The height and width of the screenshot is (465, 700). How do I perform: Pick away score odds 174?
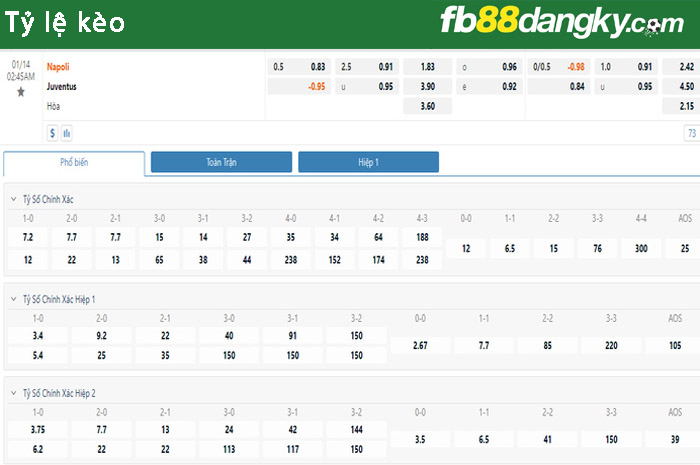click(378, 260)
